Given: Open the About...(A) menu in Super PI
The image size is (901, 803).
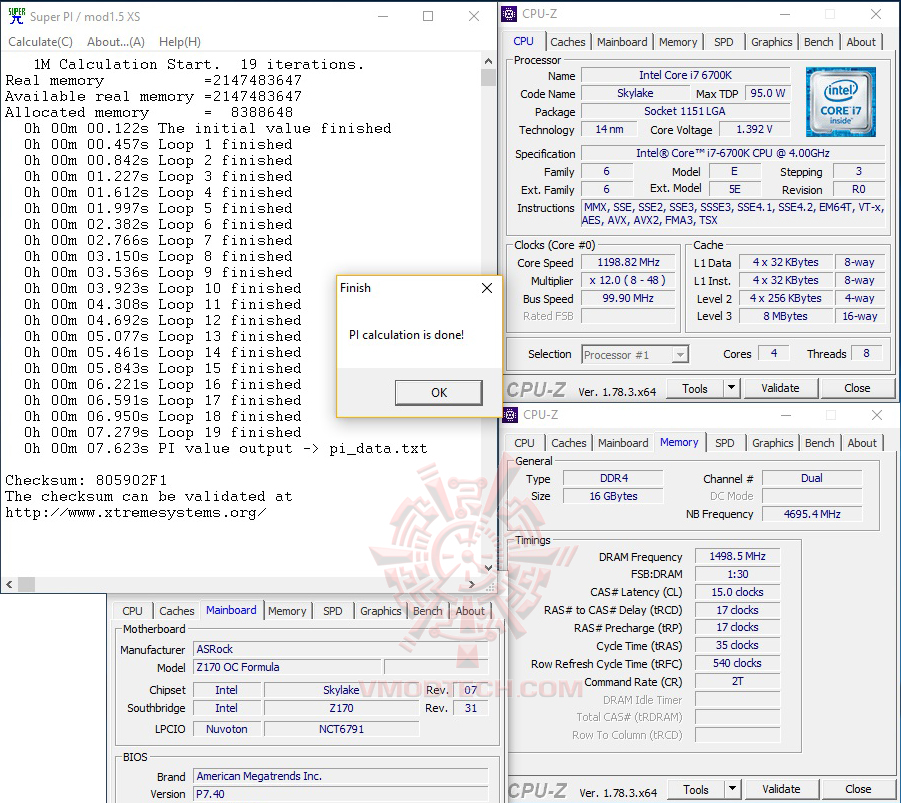Looking at the screenshot, I should (115, 42).
